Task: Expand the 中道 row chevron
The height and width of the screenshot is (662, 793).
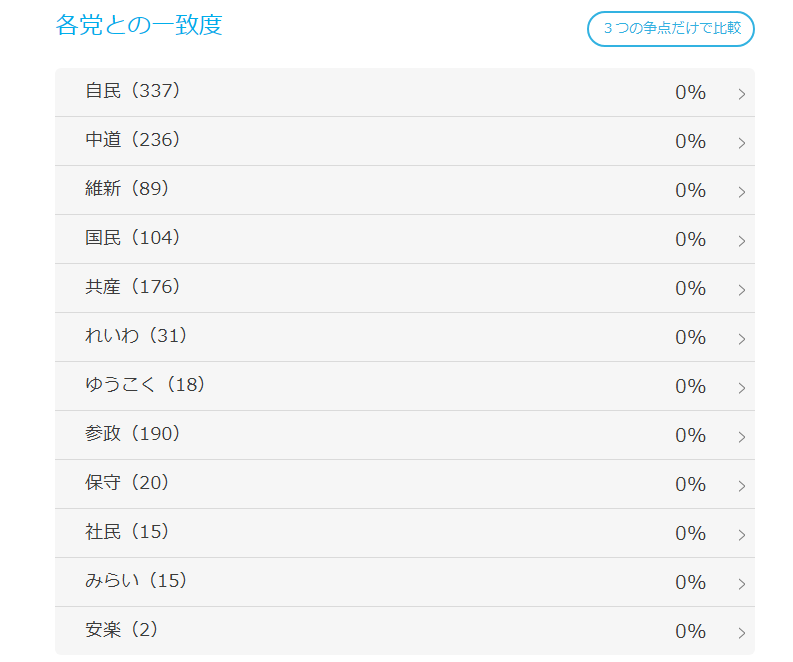Action: [x=741, y=143]
